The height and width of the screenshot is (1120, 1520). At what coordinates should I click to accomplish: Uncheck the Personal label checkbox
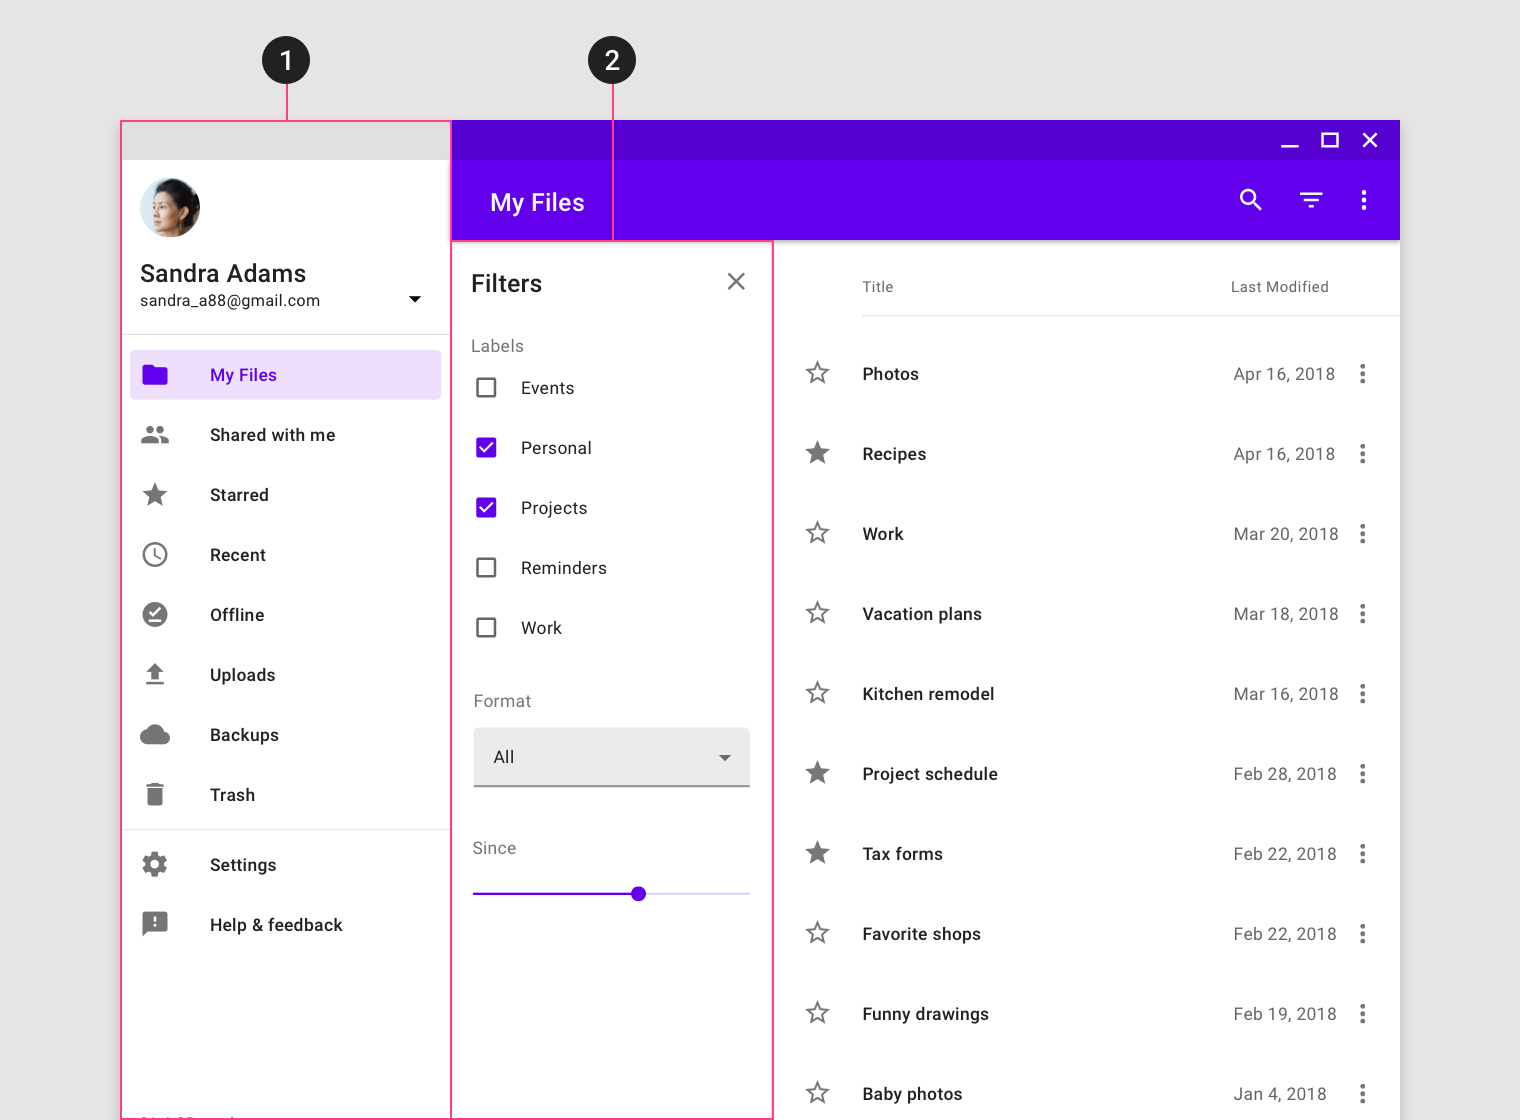point(486,447)
